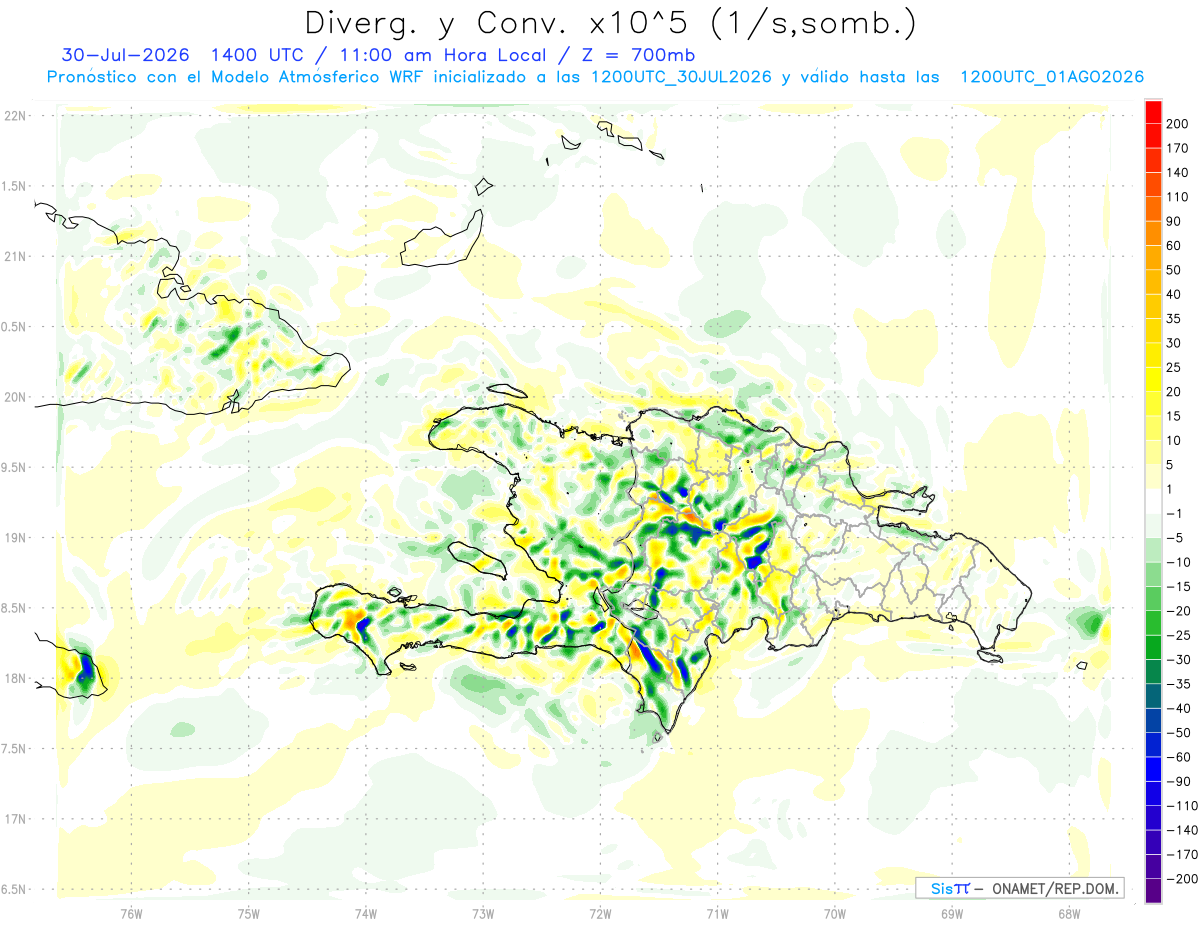The width and height of the screenshot is (1200, 927).
Task: Click the '68W' longitude label
Action: click(1069, 912)
